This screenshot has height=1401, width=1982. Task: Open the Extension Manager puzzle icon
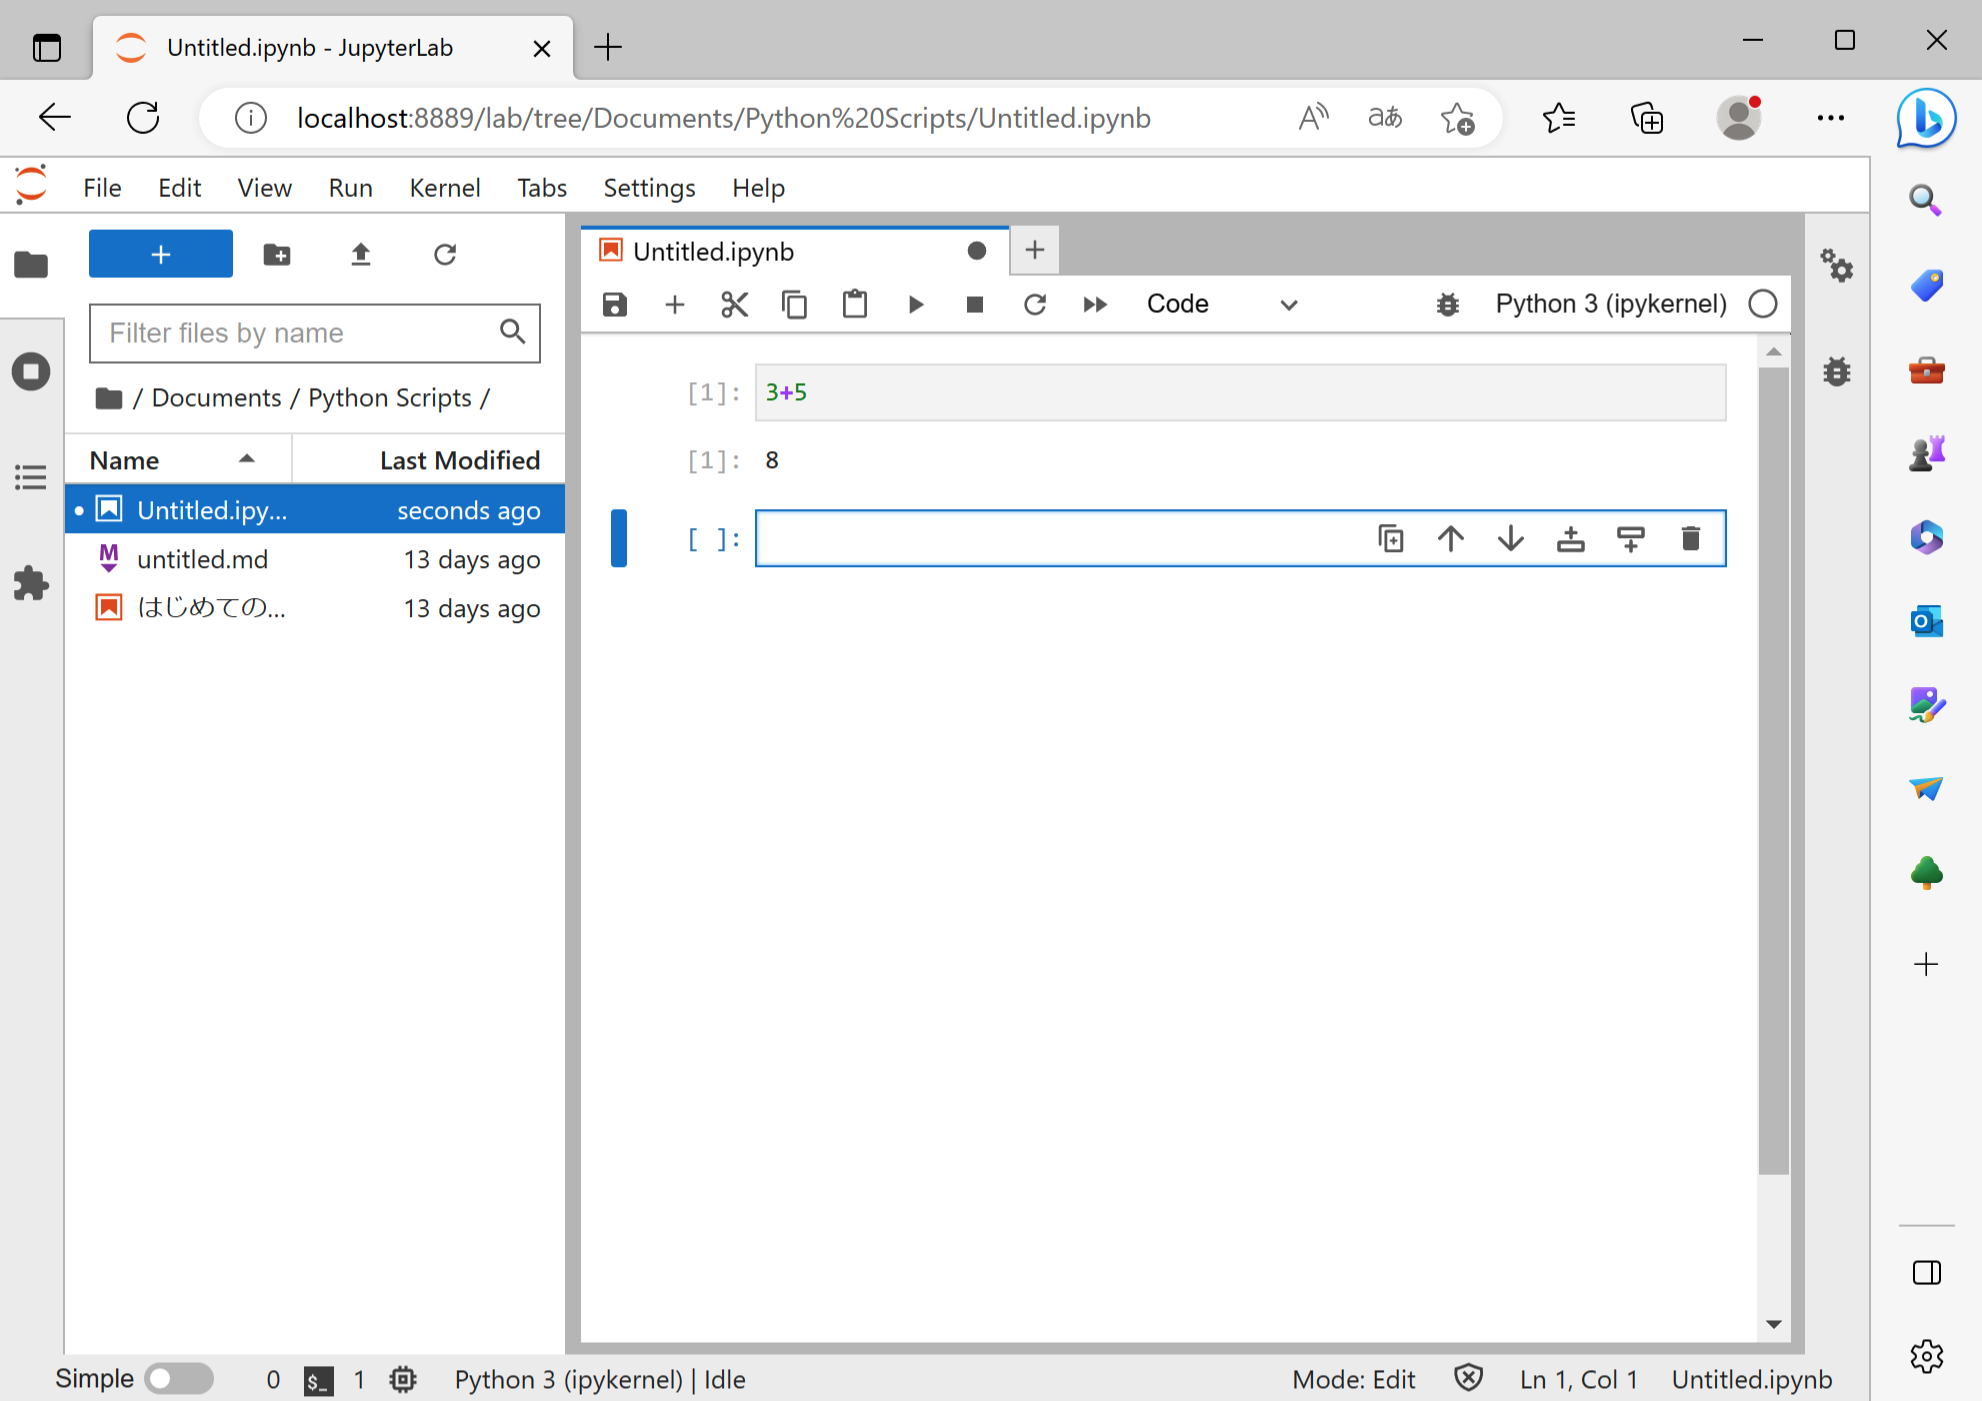[x=31, y=583]
